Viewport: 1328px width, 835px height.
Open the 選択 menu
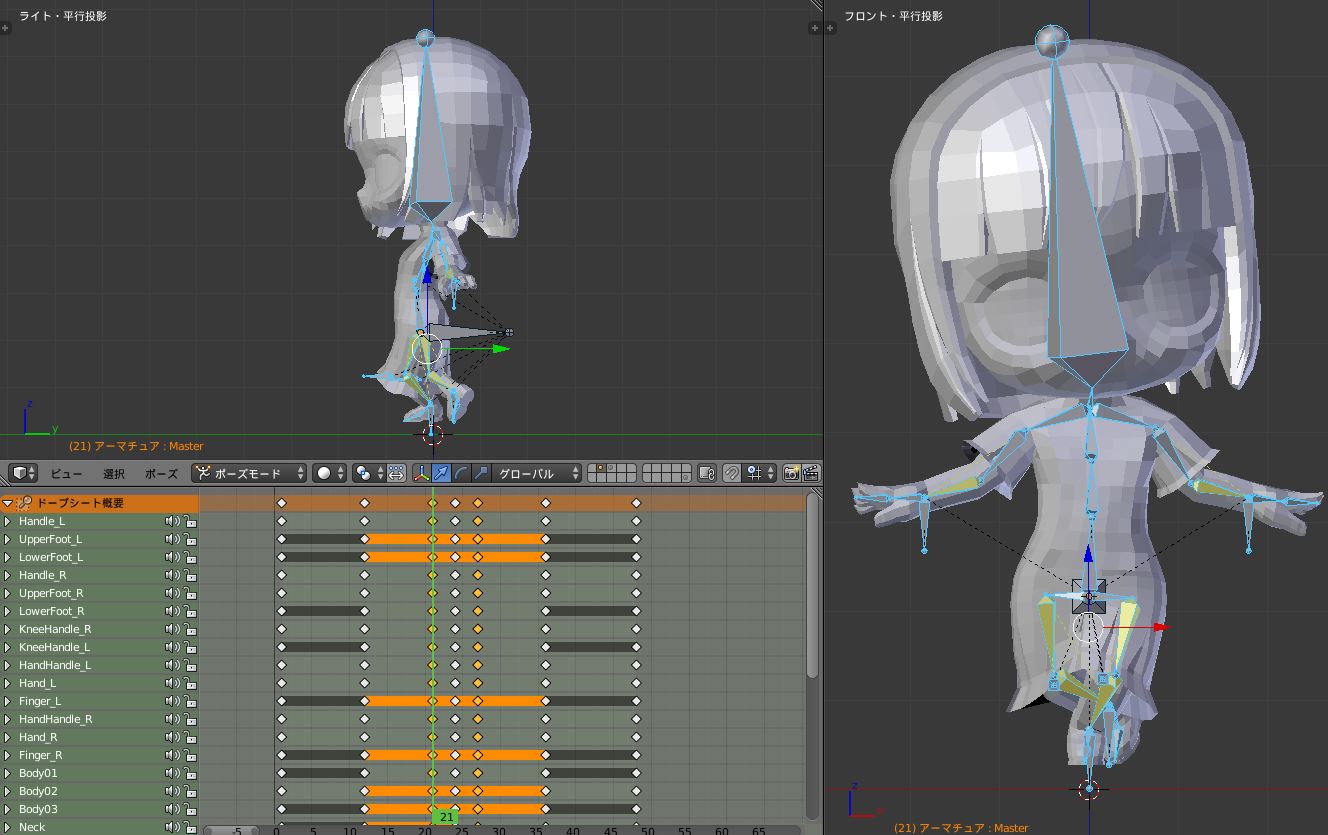114,473
